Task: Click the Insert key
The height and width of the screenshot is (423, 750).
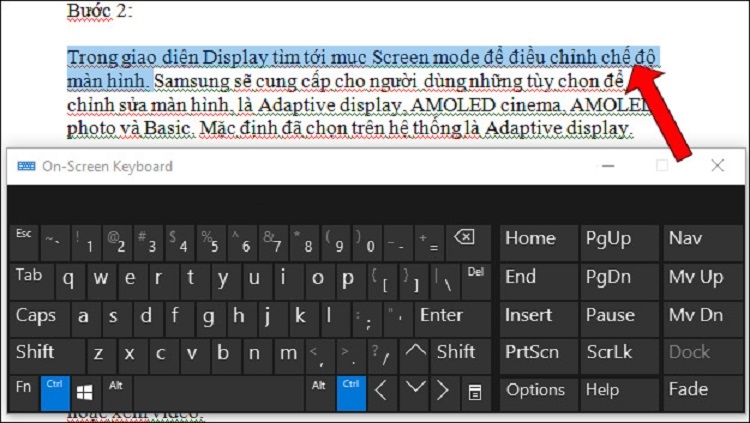Action: pos(539,319)
